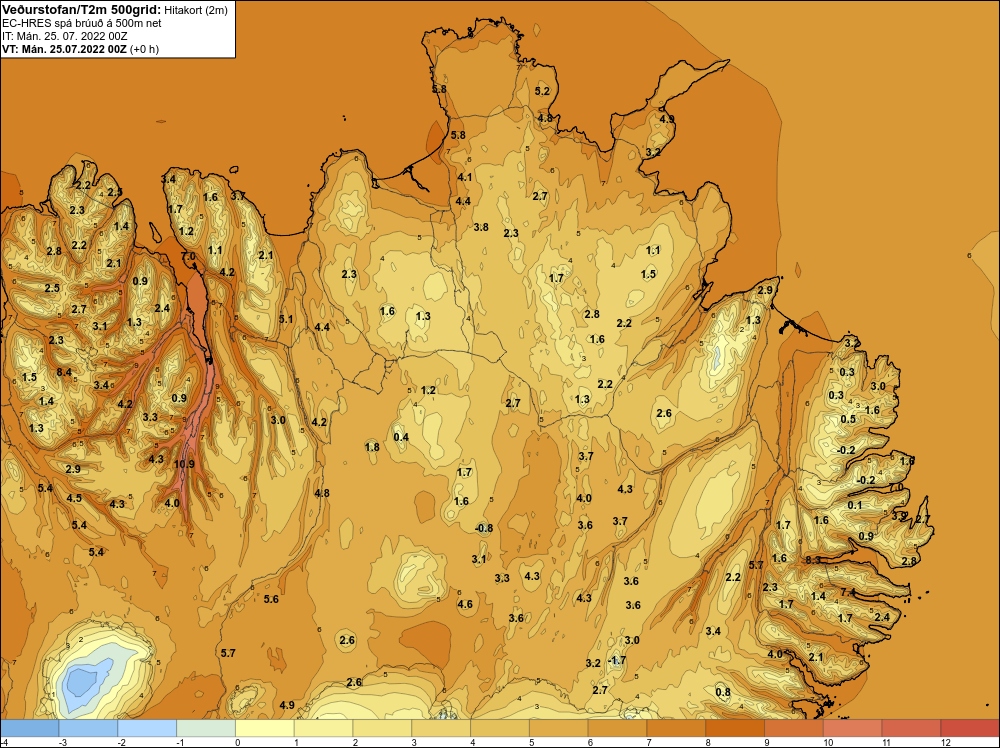
Task: Click the dark red legend swatch after 12
Action: [969, 728]
